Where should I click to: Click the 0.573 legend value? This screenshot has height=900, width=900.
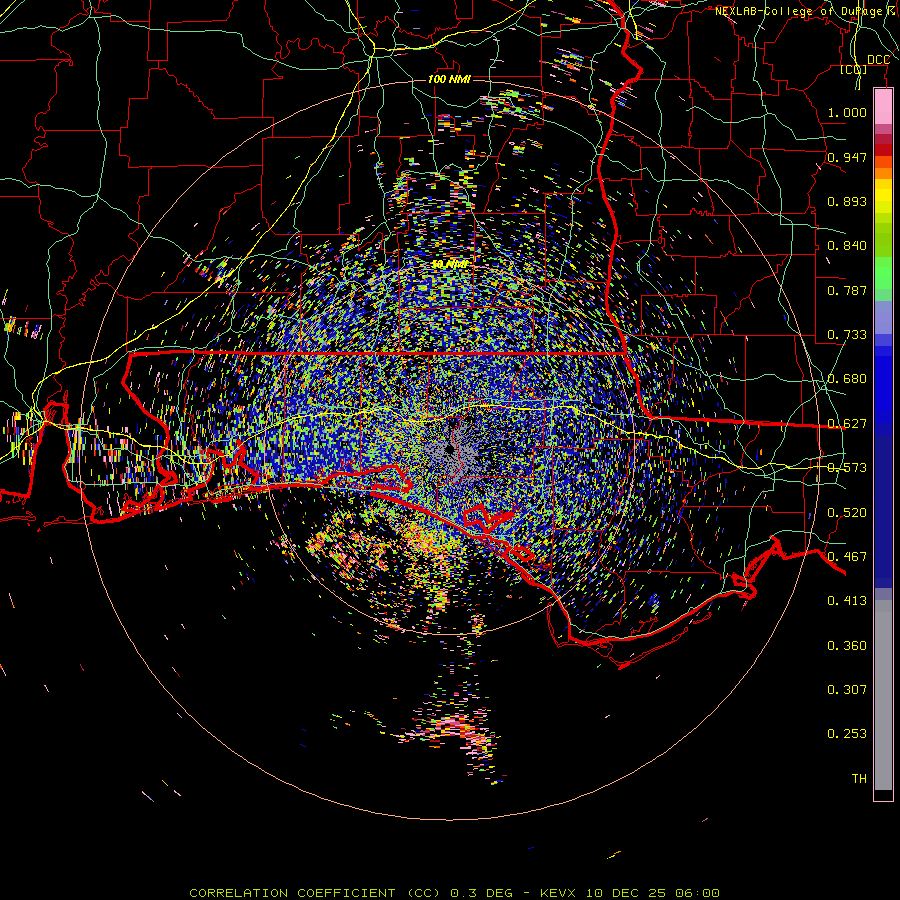847,468
